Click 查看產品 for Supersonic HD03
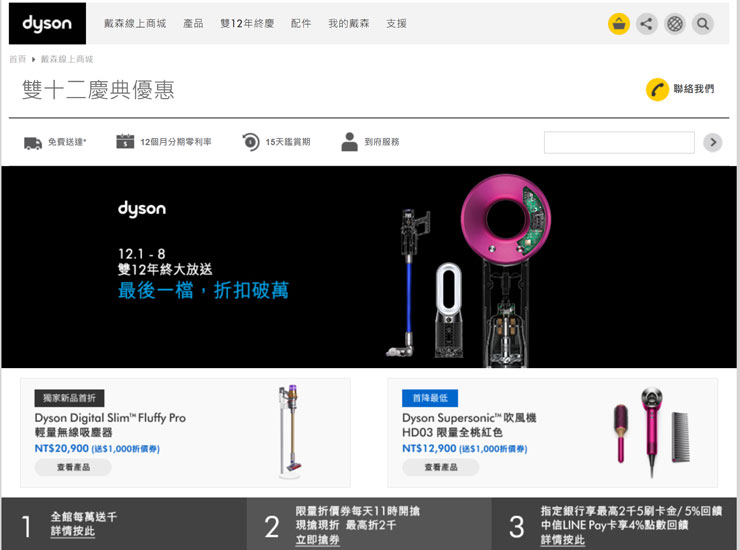The image size is (740, 550). pyautogui.click(x=441, y=467)
